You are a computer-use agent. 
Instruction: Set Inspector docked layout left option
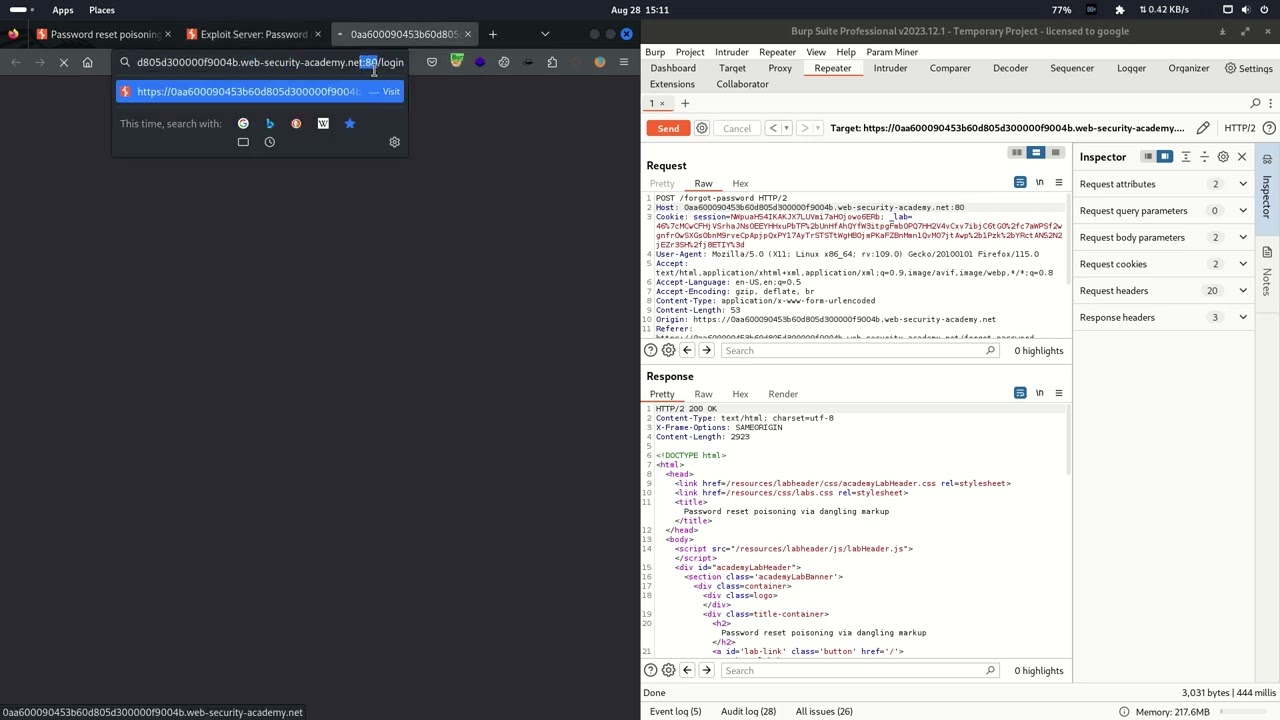click(1148, 157)
